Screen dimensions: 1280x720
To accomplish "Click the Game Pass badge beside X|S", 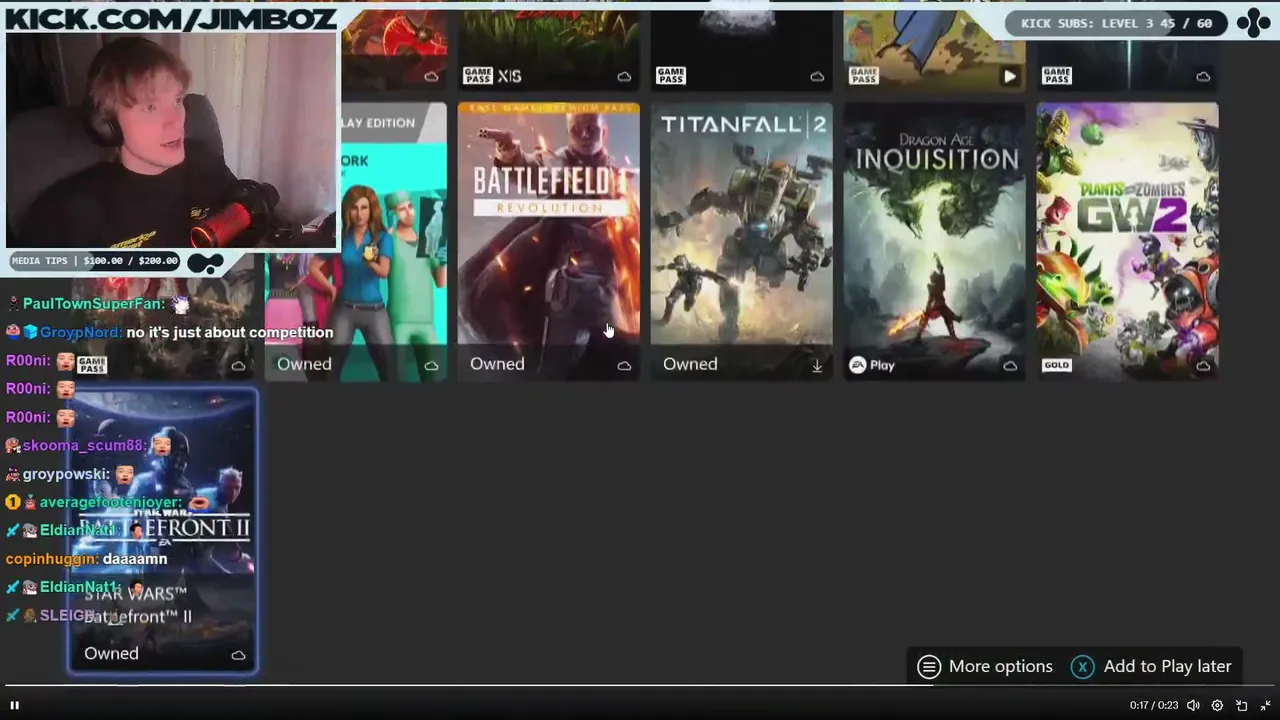I will (x=478, y=76).
